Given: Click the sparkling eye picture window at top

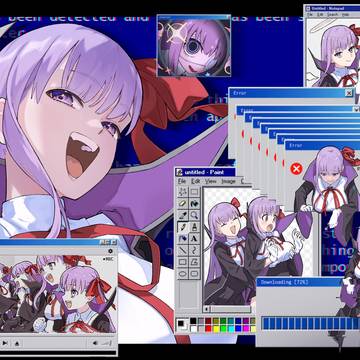Looking at the screenshot, I should [x=194, y=47].
